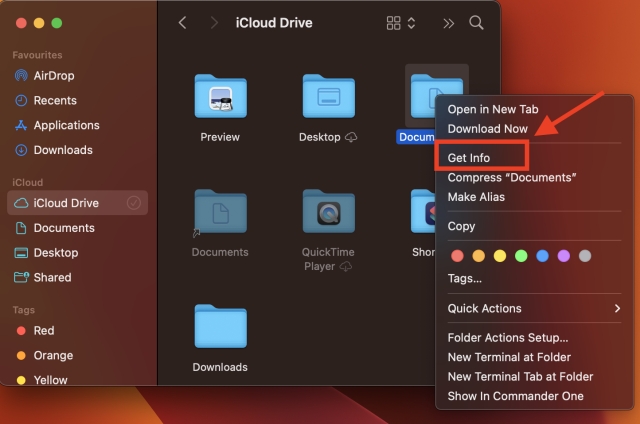Click the iCloud Drive window title

tap(274, 23)
